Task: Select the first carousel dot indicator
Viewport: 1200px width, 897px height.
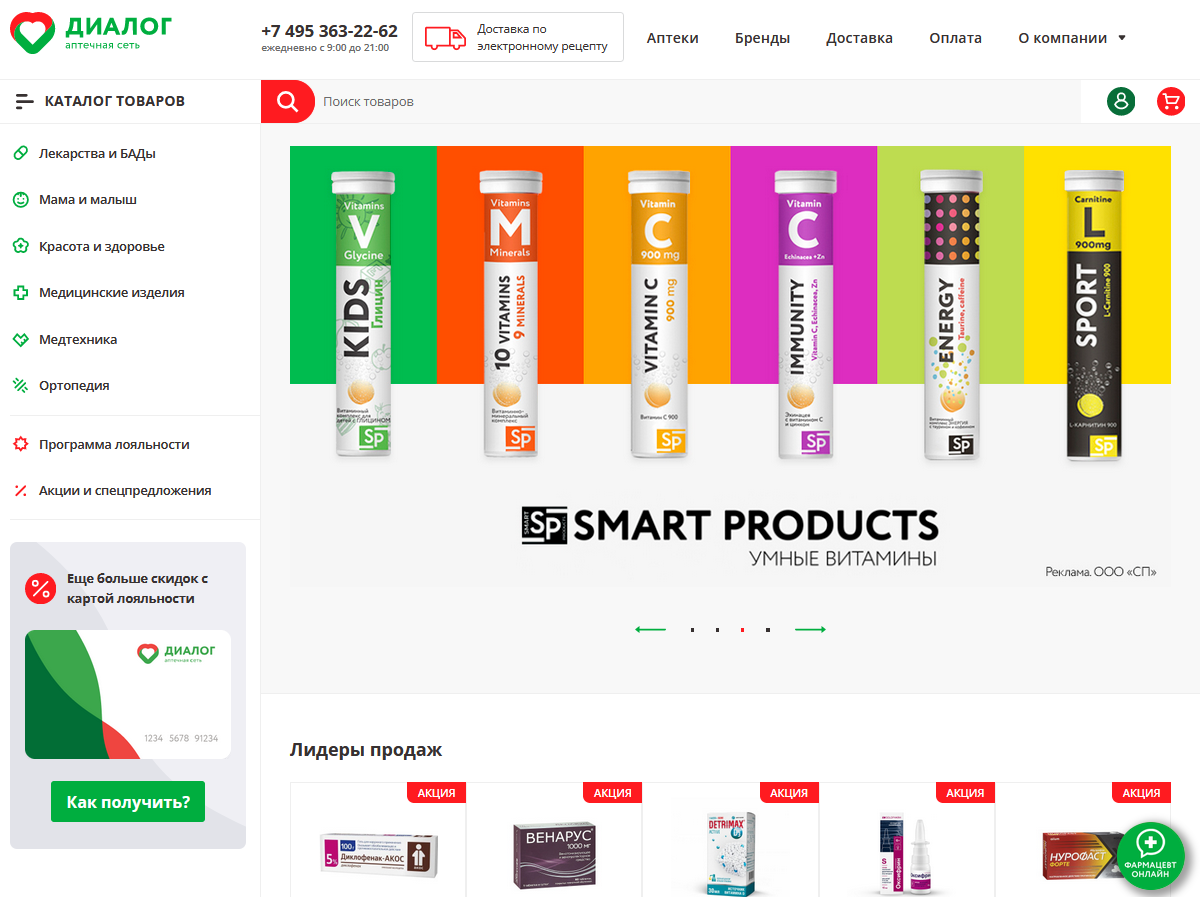Action: click(x=692, y=630)
